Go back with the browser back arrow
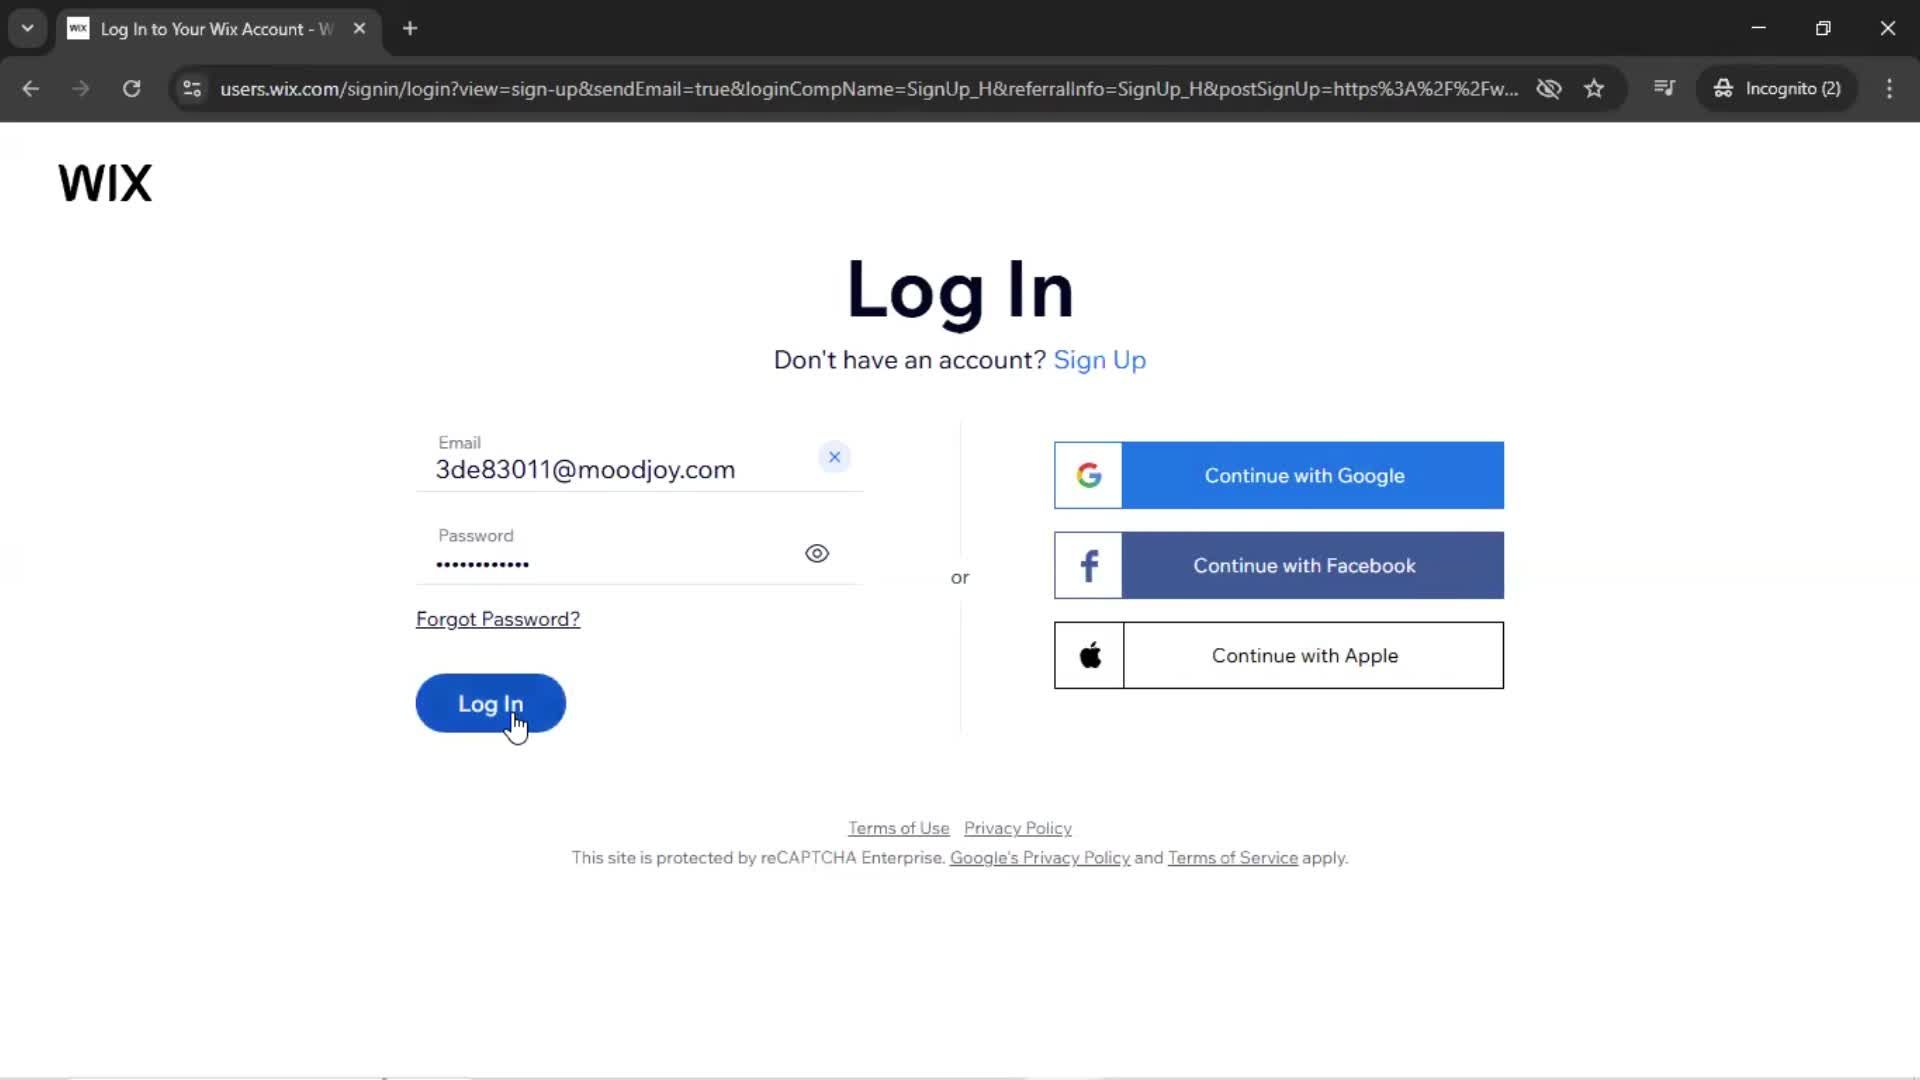 pos(30,88)
